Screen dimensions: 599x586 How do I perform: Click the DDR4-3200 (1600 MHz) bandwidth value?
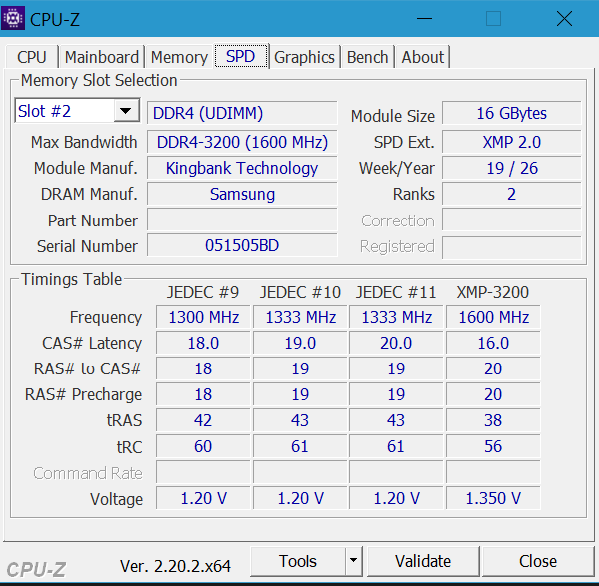pos(242,142)
